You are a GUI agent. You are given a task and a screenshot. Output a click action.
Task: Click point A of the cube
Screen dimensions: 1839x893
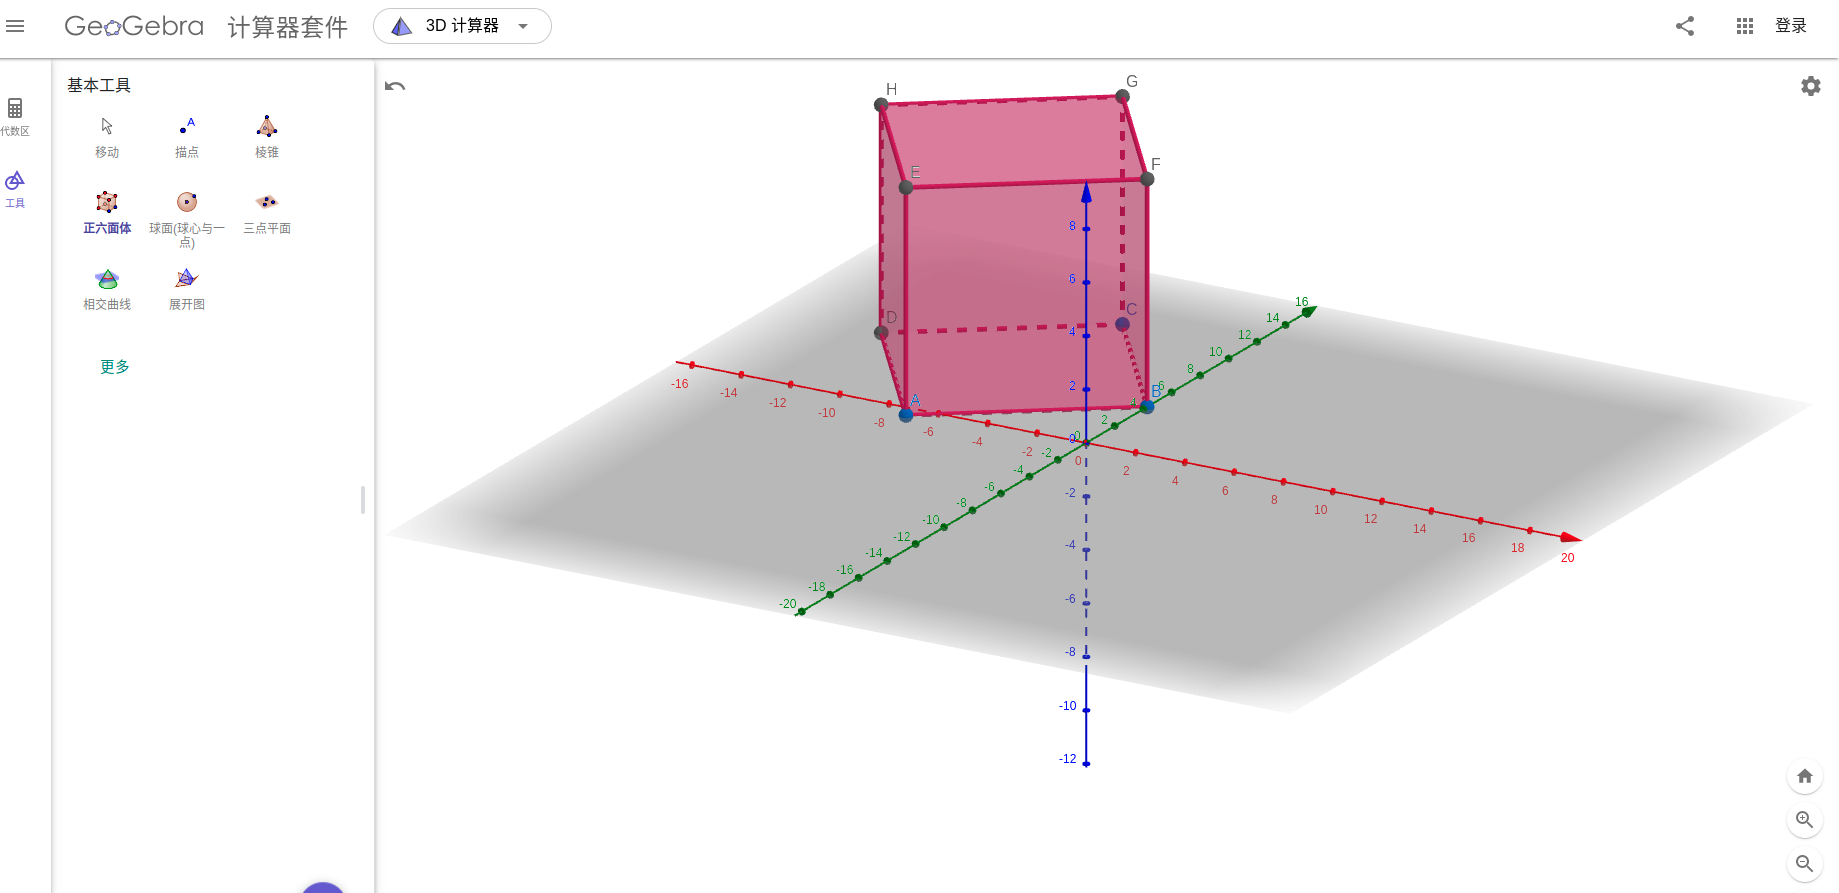[x=906, y=414]
